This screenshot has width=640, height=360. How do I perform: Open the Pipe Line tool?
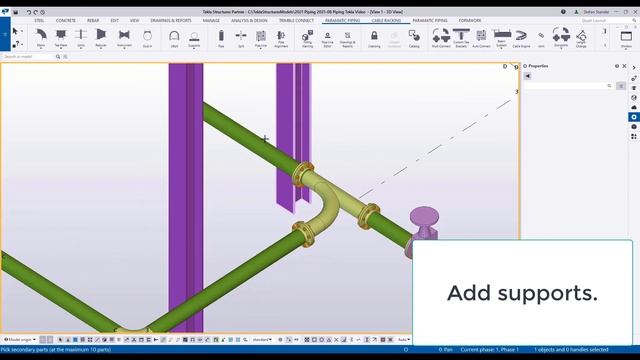coord(261,38)
